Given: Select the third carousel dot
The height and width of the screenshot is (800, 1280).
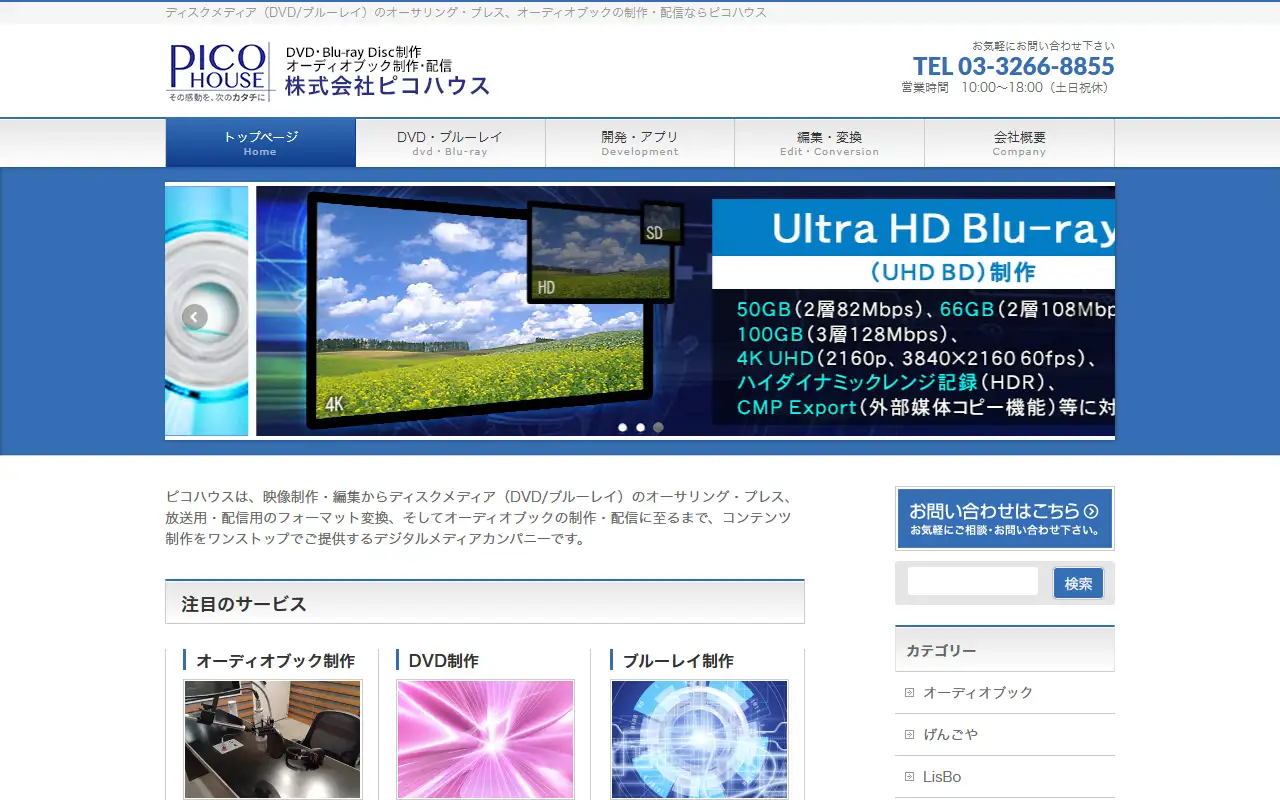Looking at the screenshot, I should 658,427.
